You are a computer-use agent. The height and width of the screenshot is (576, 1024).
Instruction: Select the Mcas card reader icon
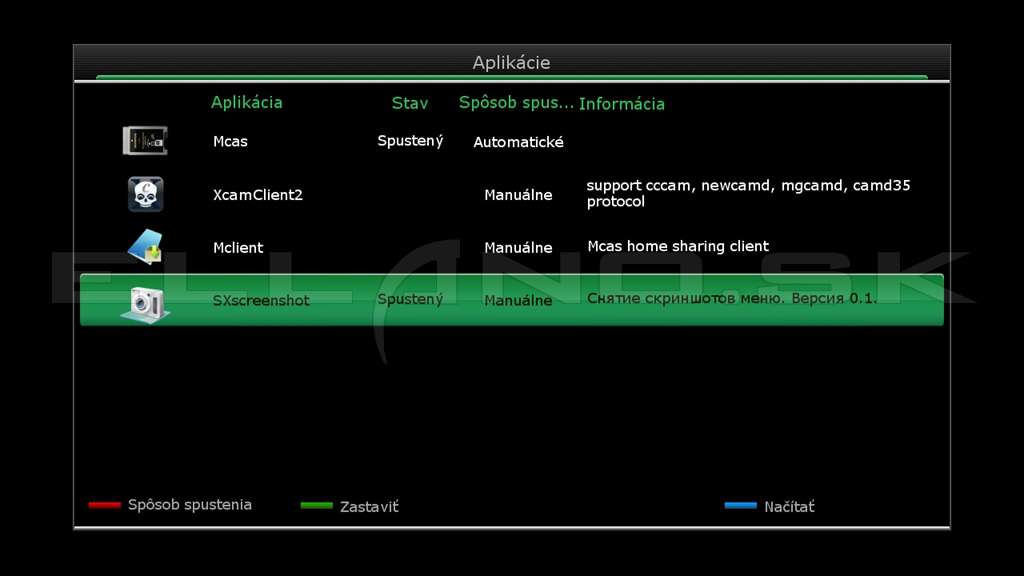145,140
